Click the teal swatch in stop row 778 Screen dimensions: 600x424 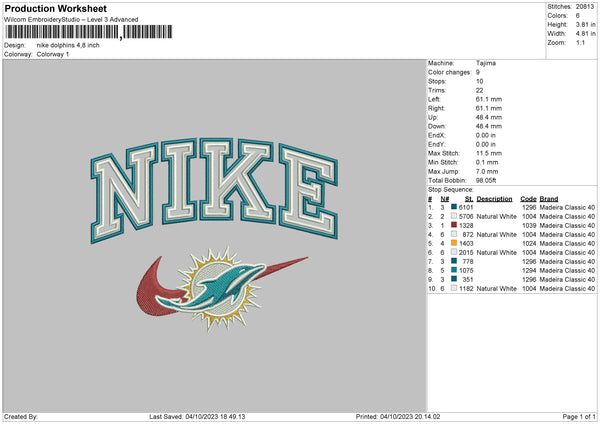(x=454, y=261)
